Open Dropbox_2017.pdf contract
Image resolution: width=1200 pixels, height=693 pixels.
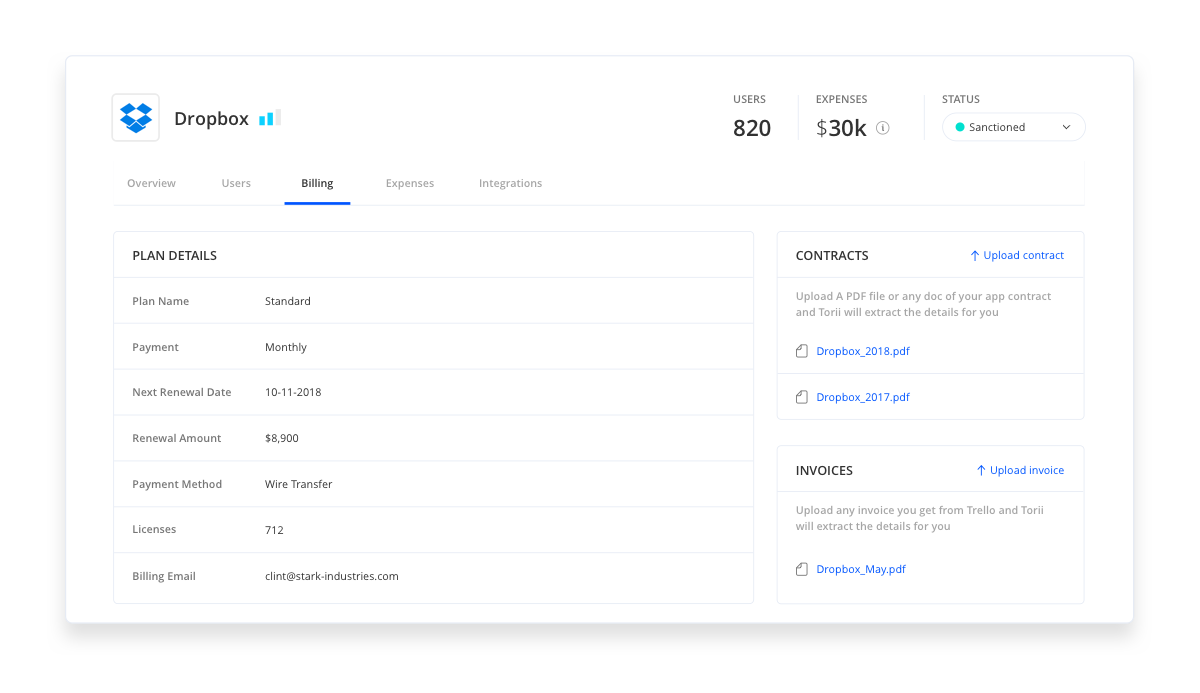tap(863, 397)
